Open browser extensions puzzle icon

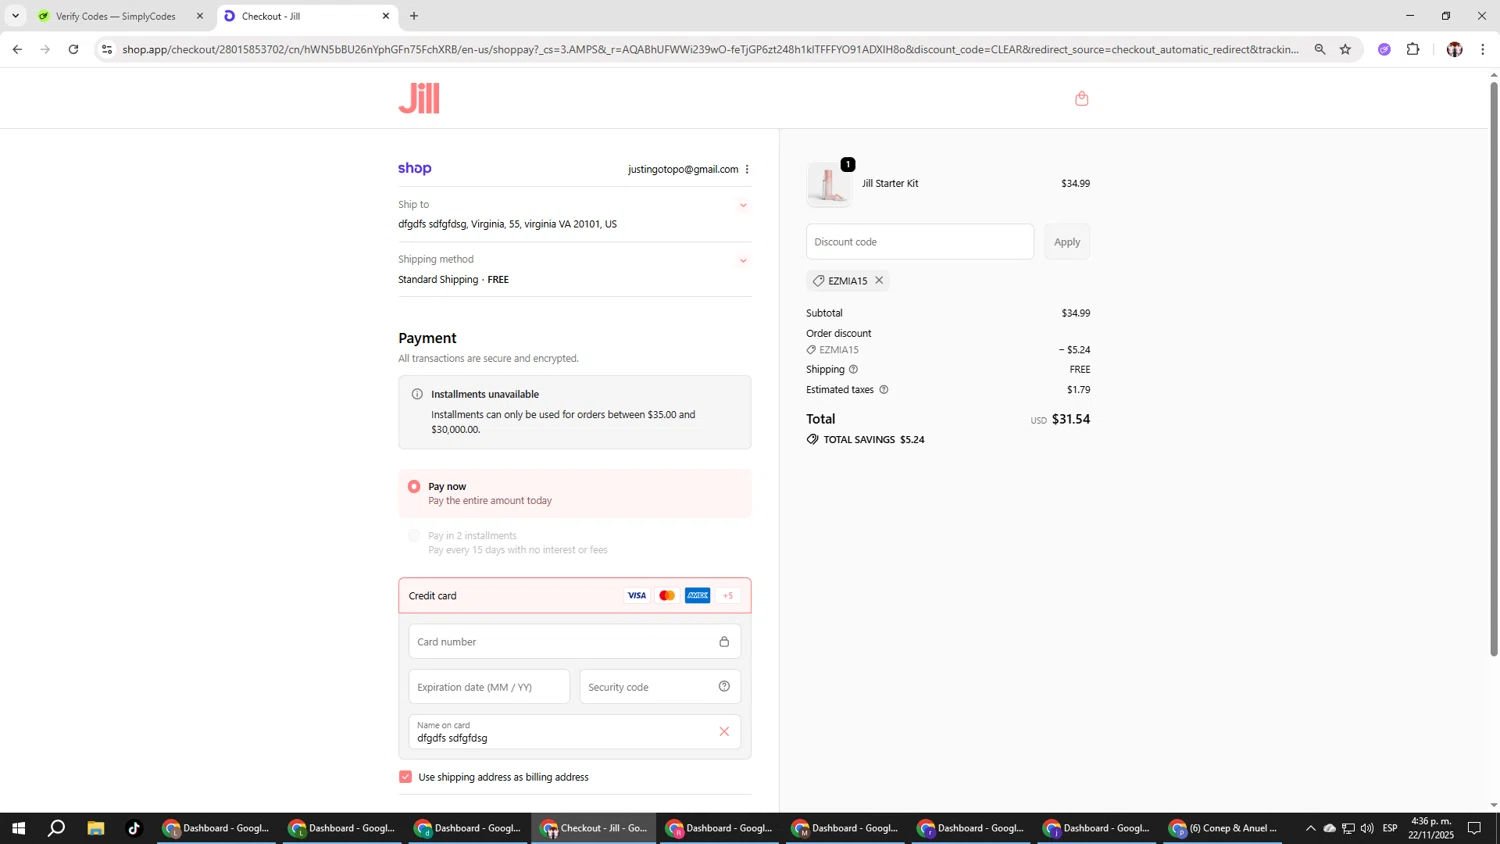pos(1413,49)
